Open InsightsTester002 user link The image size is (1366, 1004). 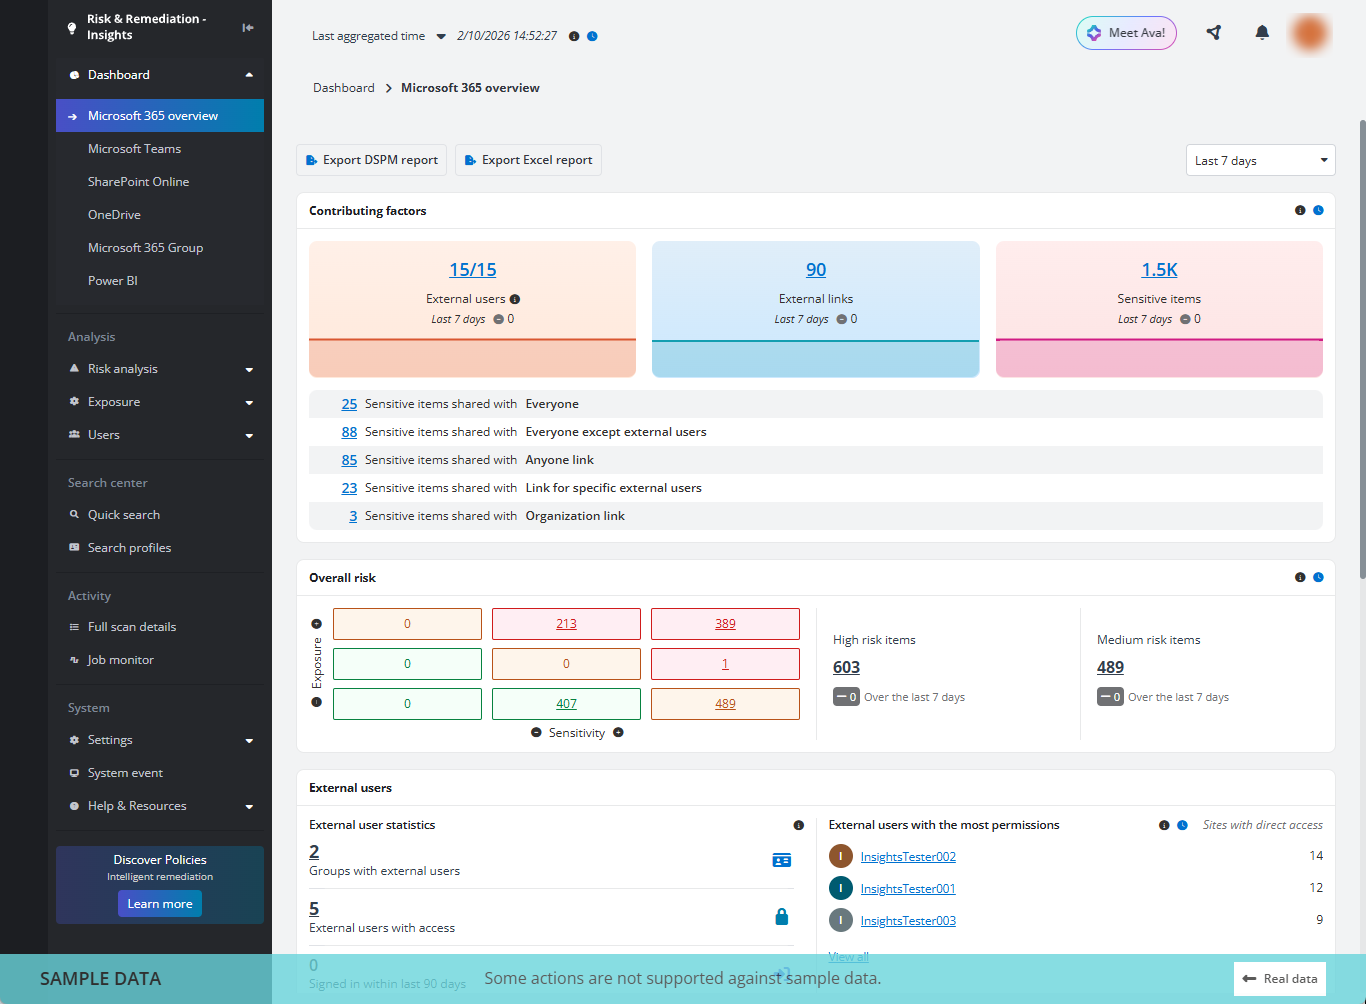click(x=908, y=857)
